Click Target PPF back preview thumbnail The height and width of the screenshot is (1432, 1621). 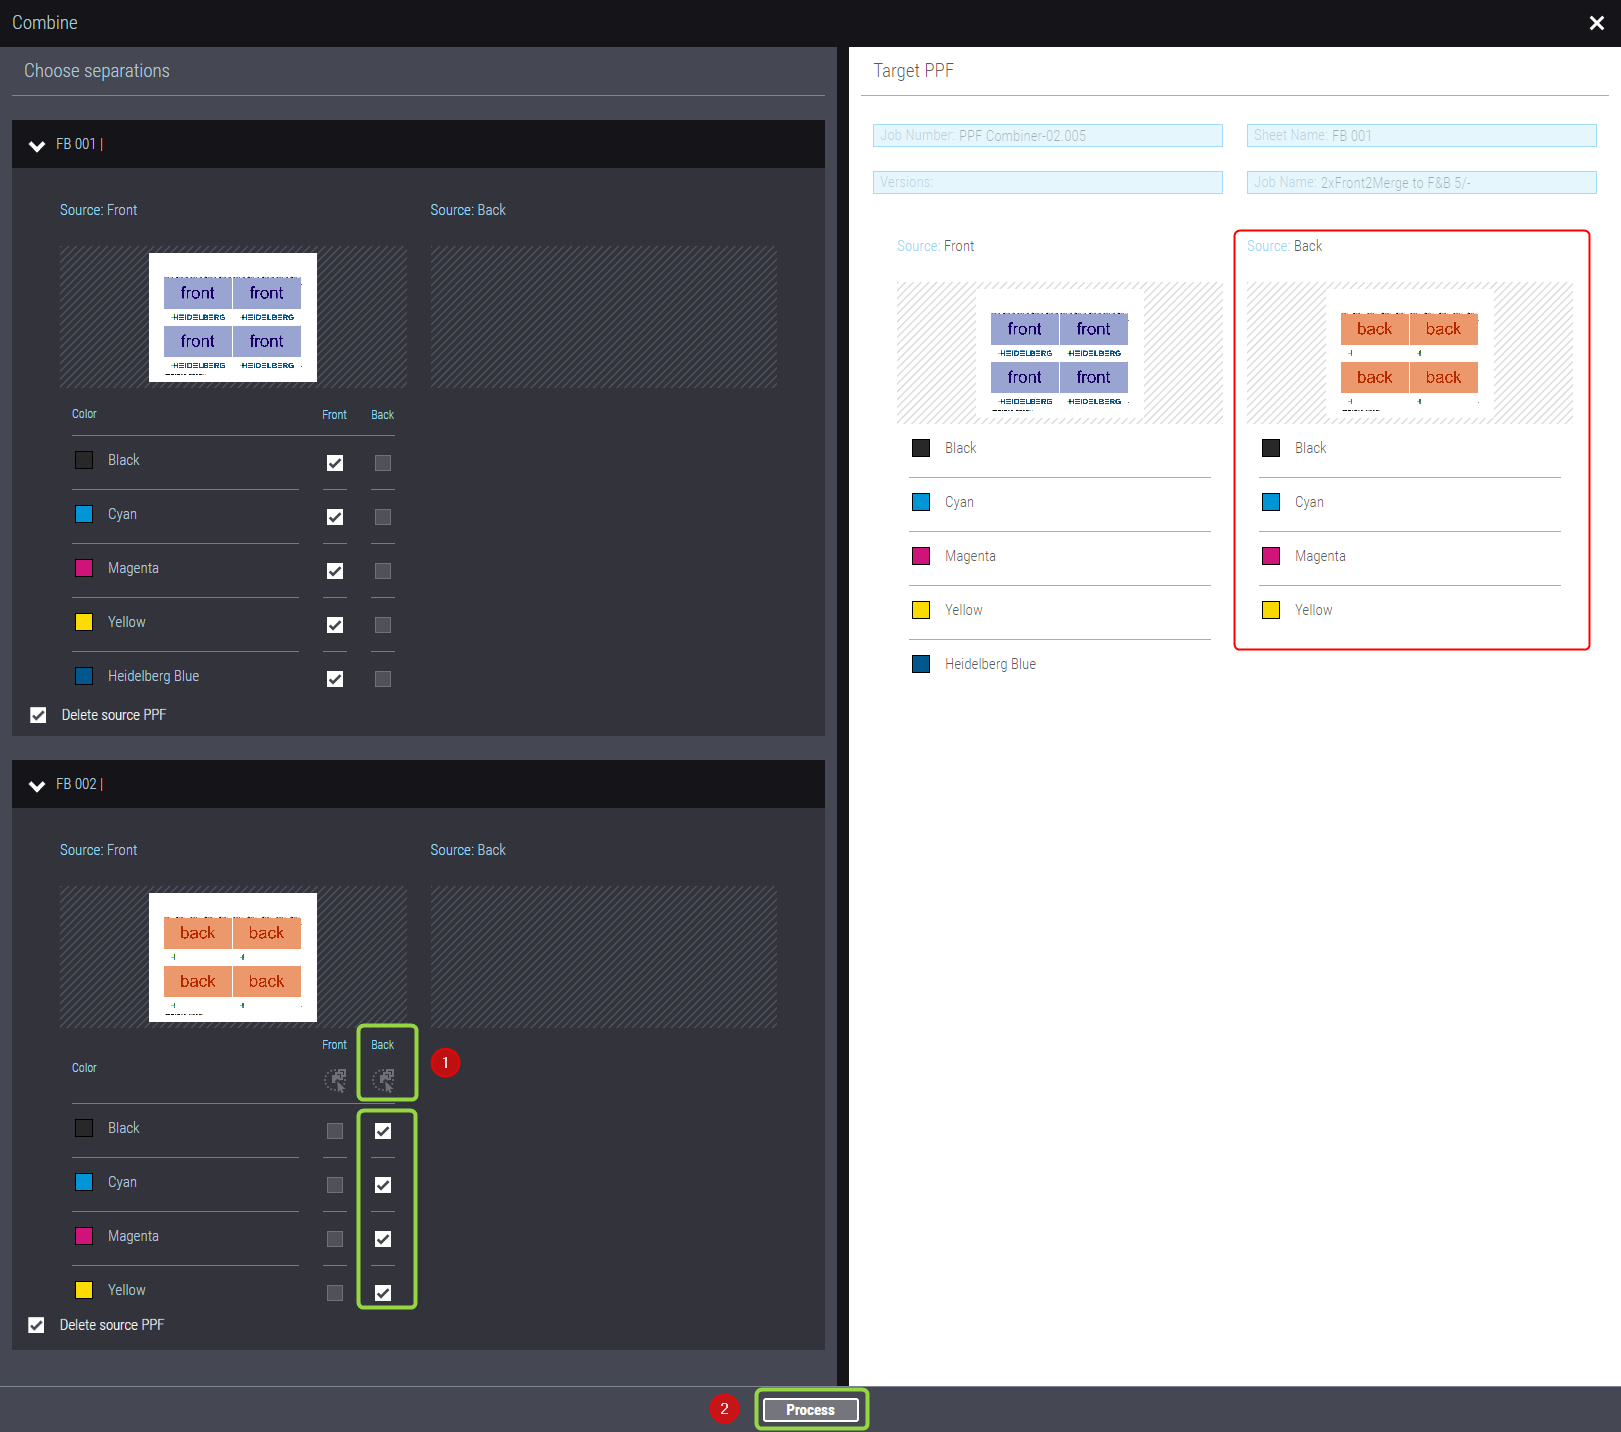tap(1409, 353)
